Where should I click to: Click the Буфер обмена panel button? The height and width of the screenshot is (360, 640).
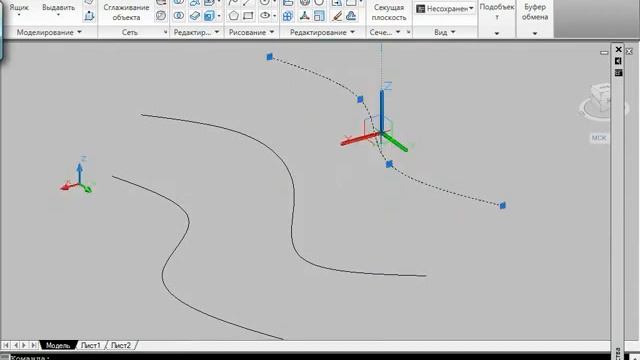click(x=535, y=12)
